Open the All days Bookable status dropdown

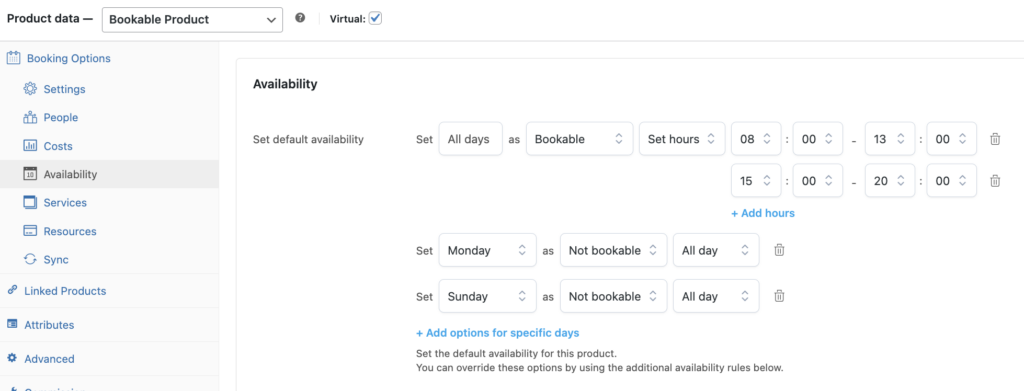(x=579, y=139)
